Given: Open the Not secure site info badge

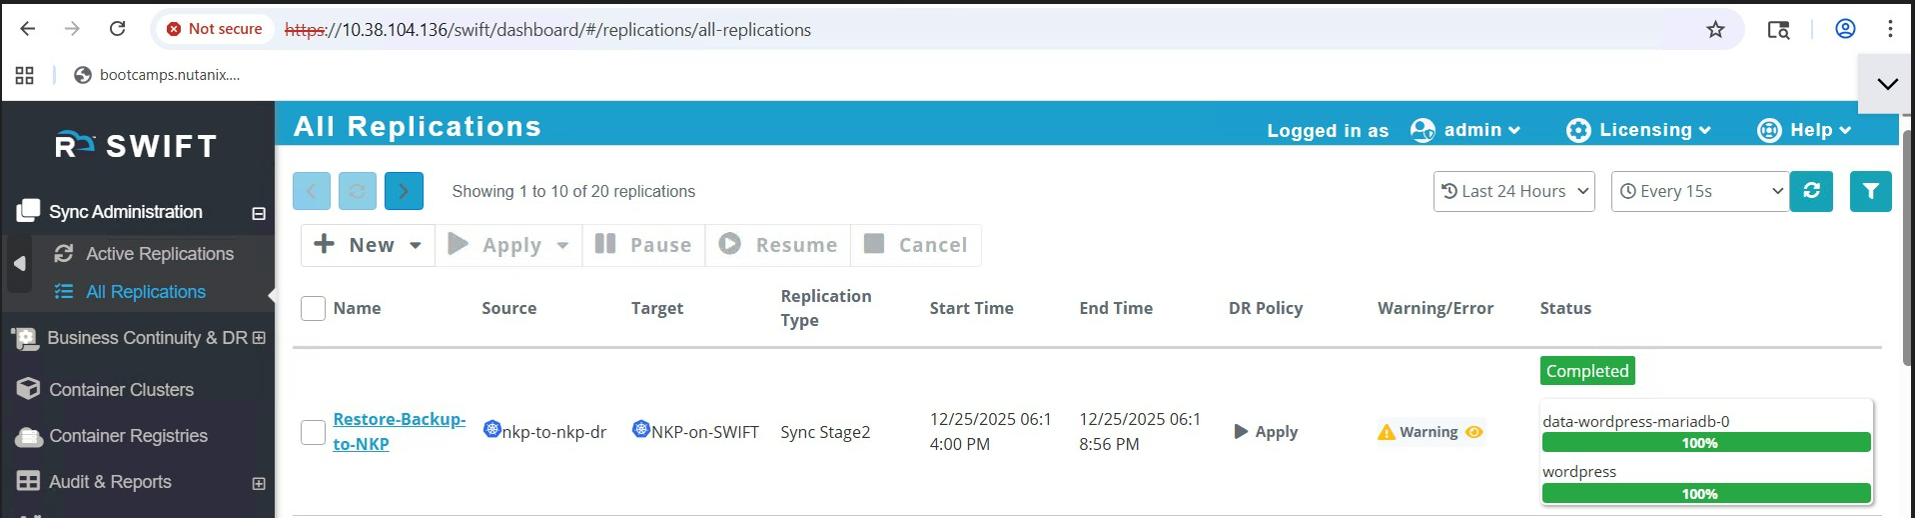Looking at the screenshot, I should click(215, 29).
